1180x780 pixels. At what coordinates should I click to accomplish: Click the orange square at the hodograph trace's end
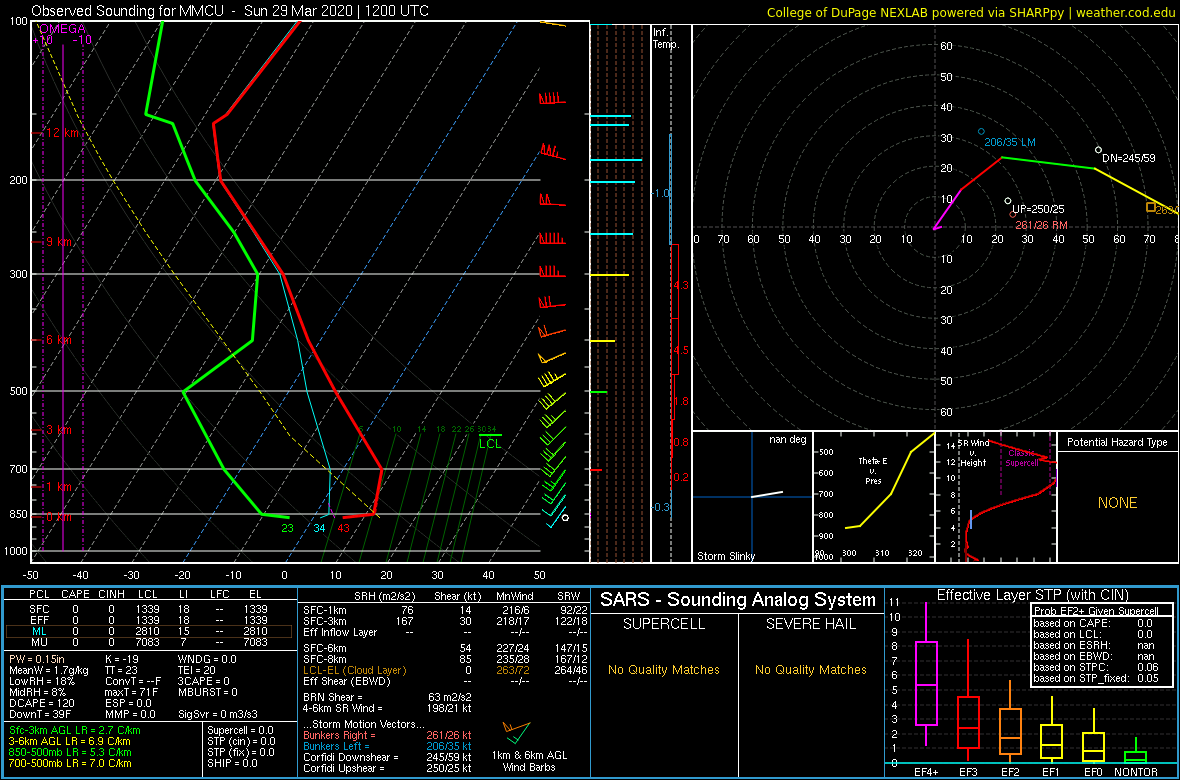click(1151, 207)
